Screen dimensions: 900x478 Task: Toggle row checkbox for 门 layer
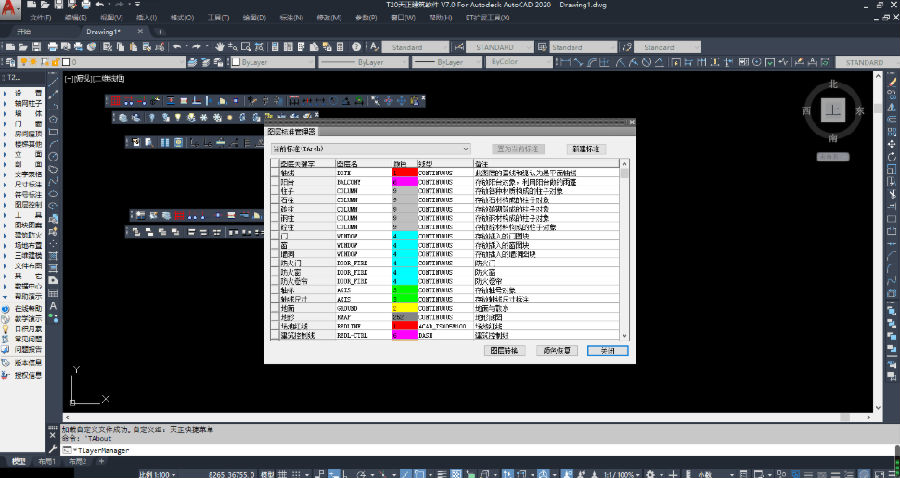[x=274, y=236]
